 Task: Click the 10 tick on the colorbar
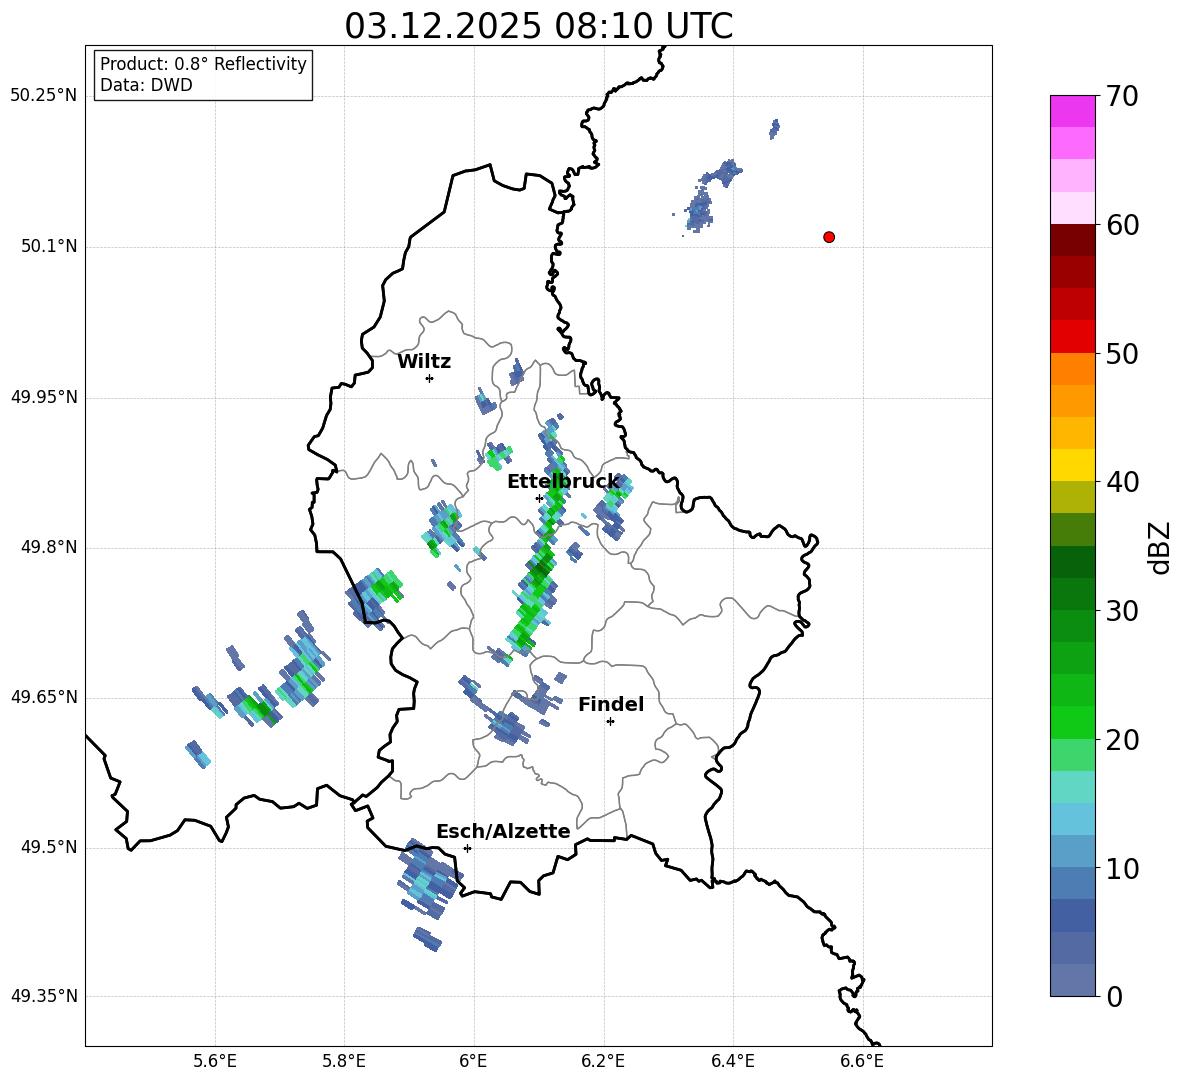(1122, 868)
